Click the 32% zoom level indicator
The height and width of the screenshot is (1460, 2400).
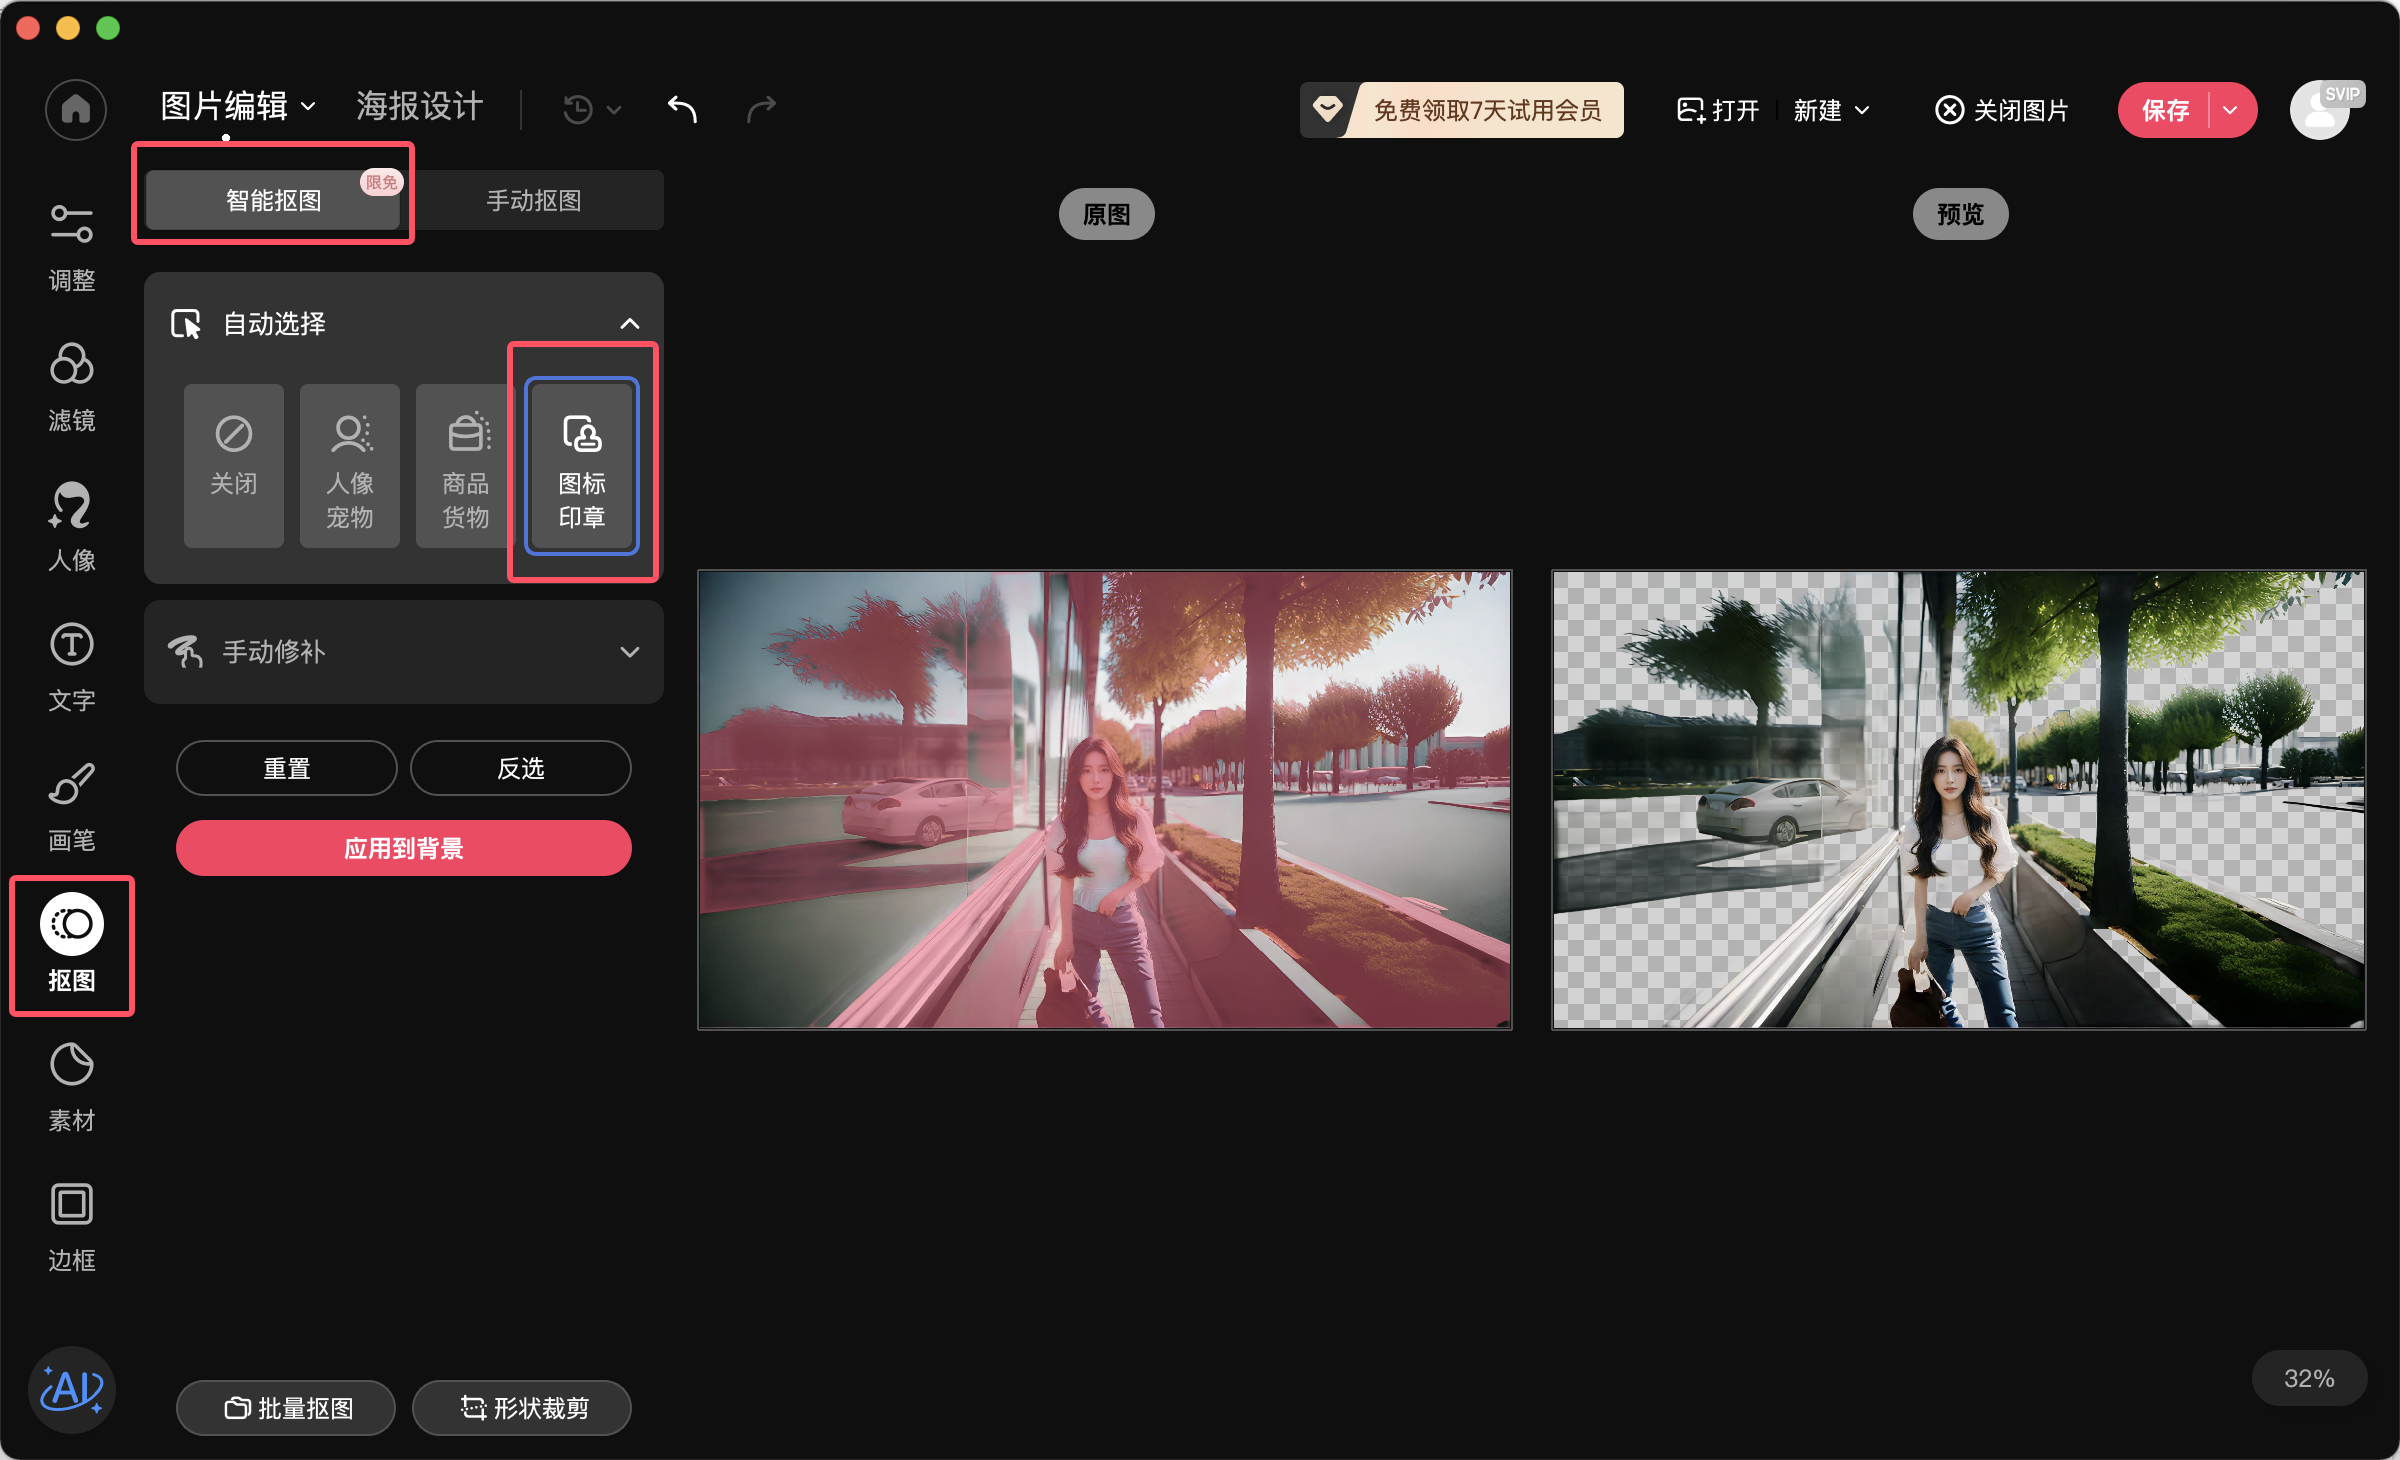click(2308, 1378)
